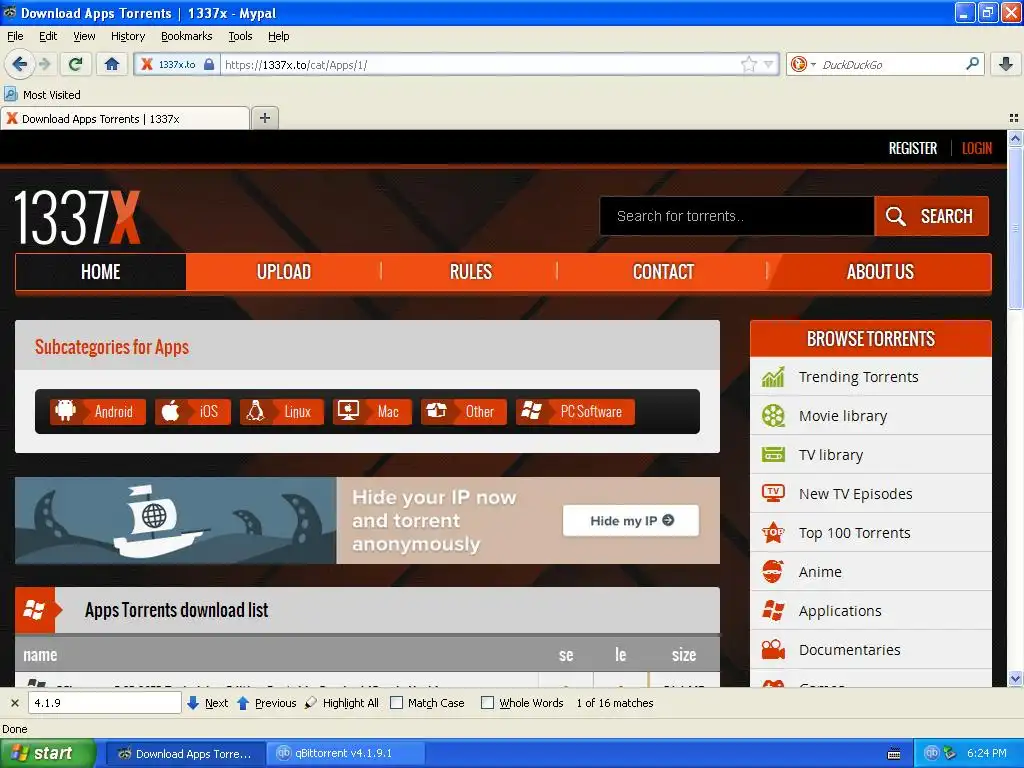Select the iOS subcategory
The height and width of the screenshot is (768, 1024).
[193, 411]
